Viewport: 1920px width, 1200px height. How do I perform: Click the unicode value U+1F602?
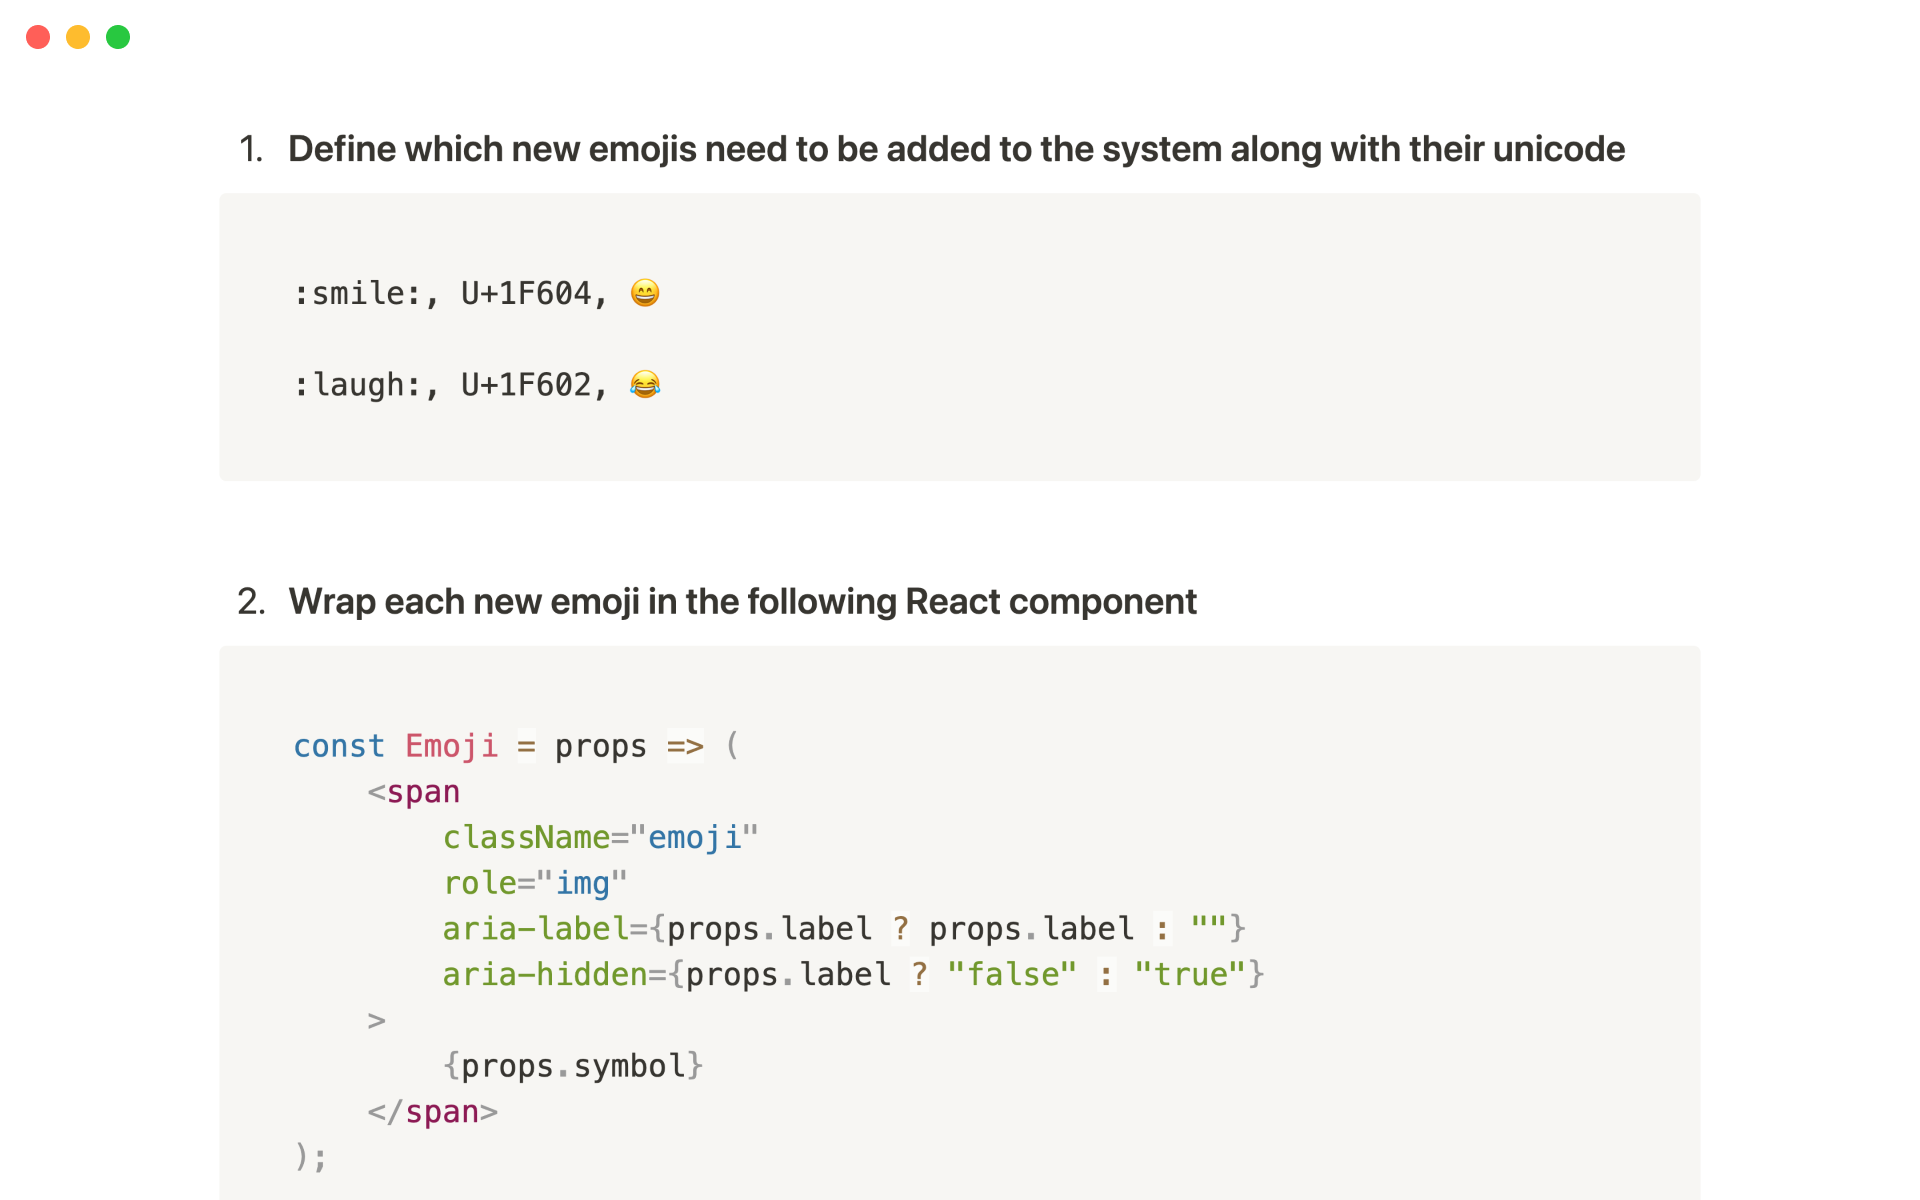[528, 384]
